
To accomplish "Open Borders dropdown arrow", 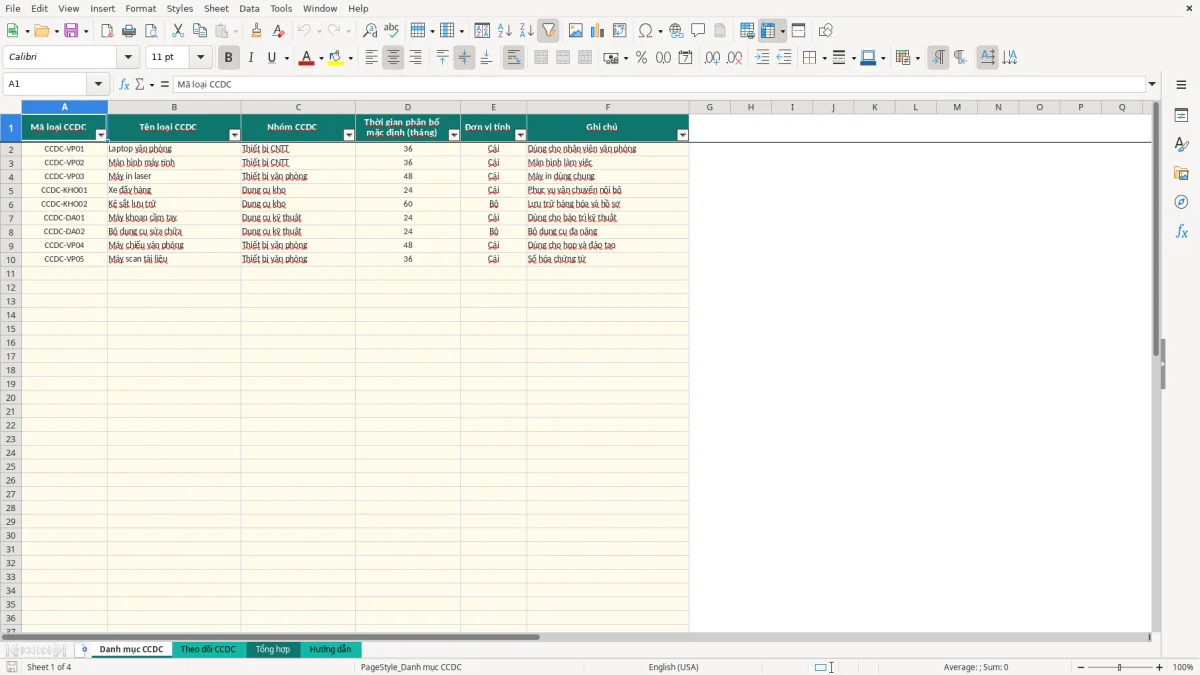I will click(823, 58).
